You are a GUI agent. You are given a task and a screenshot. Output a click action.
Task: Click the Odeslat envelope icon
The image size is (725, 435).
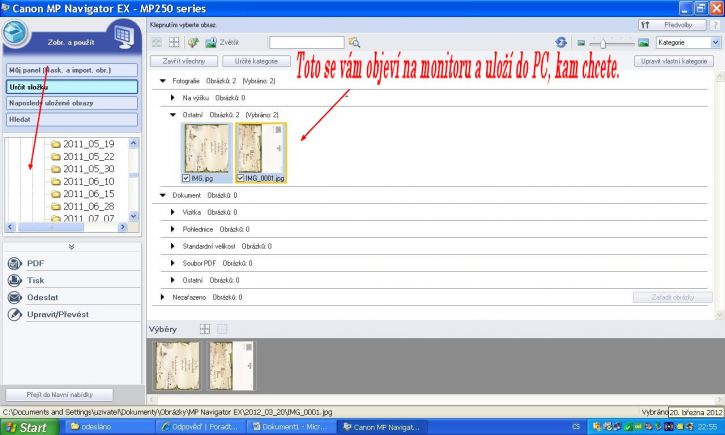tap(14, 297)
